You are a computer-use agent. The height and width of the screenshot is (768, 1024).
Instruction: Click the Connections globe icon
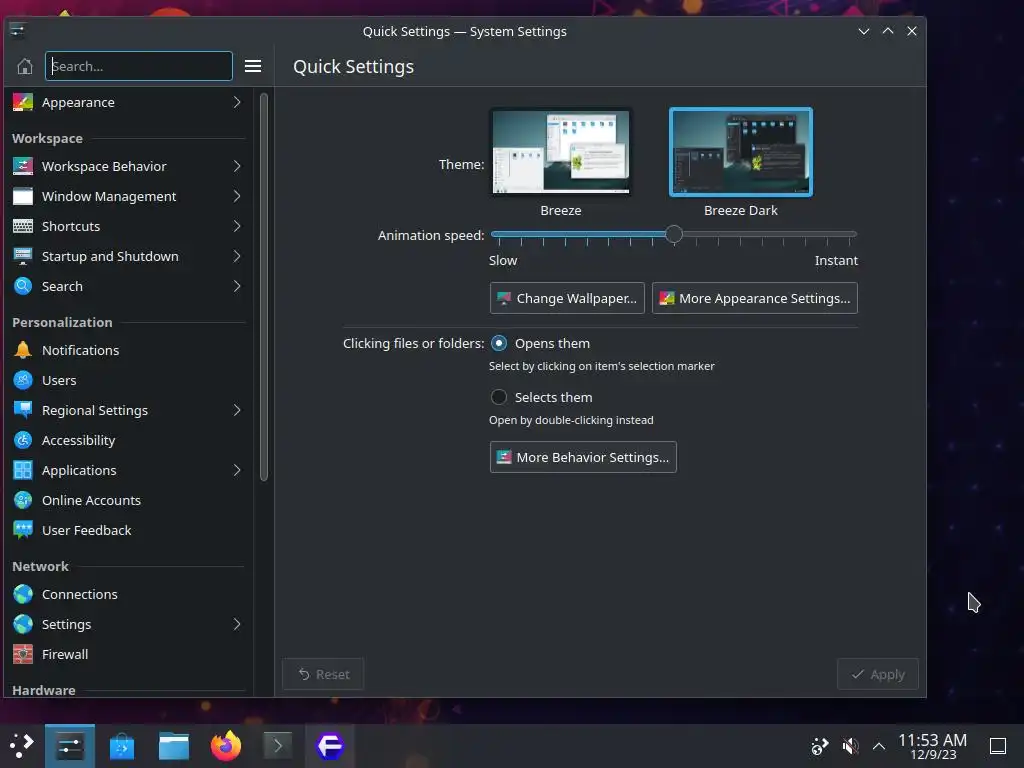click(x=23, y=595)
